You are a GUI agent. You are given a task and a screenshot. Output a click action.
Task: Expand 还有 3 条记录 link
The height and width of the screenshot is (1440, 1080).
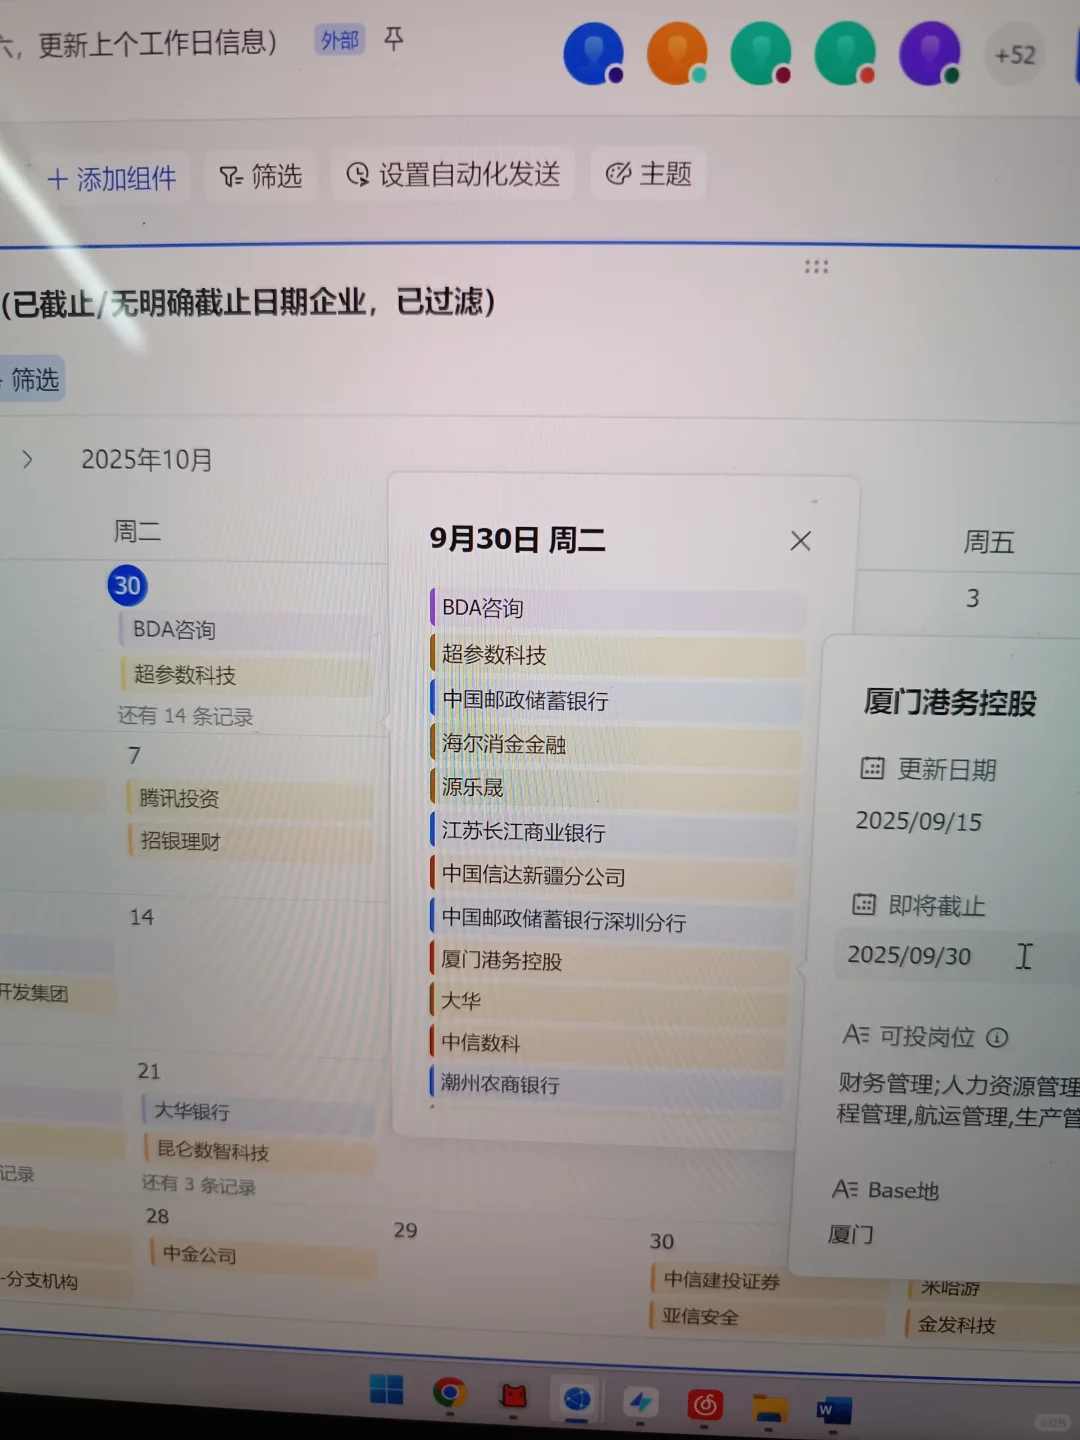click(198, 1185)
